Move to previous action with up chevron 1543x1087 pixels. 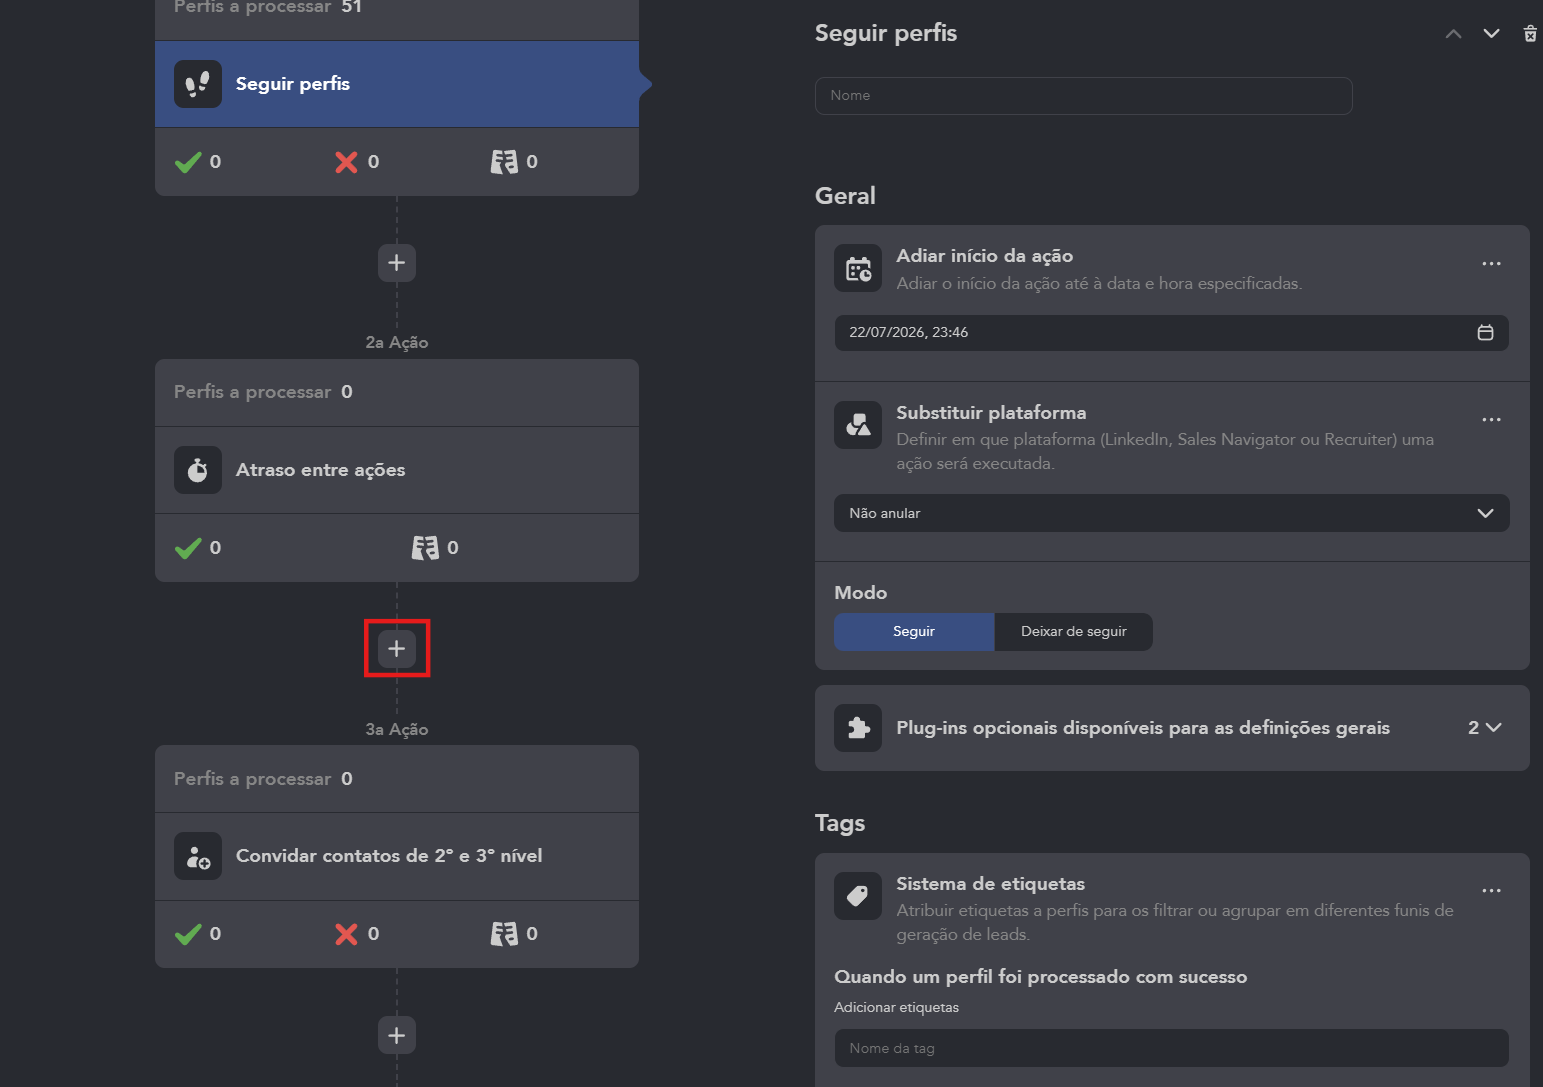1453,34
